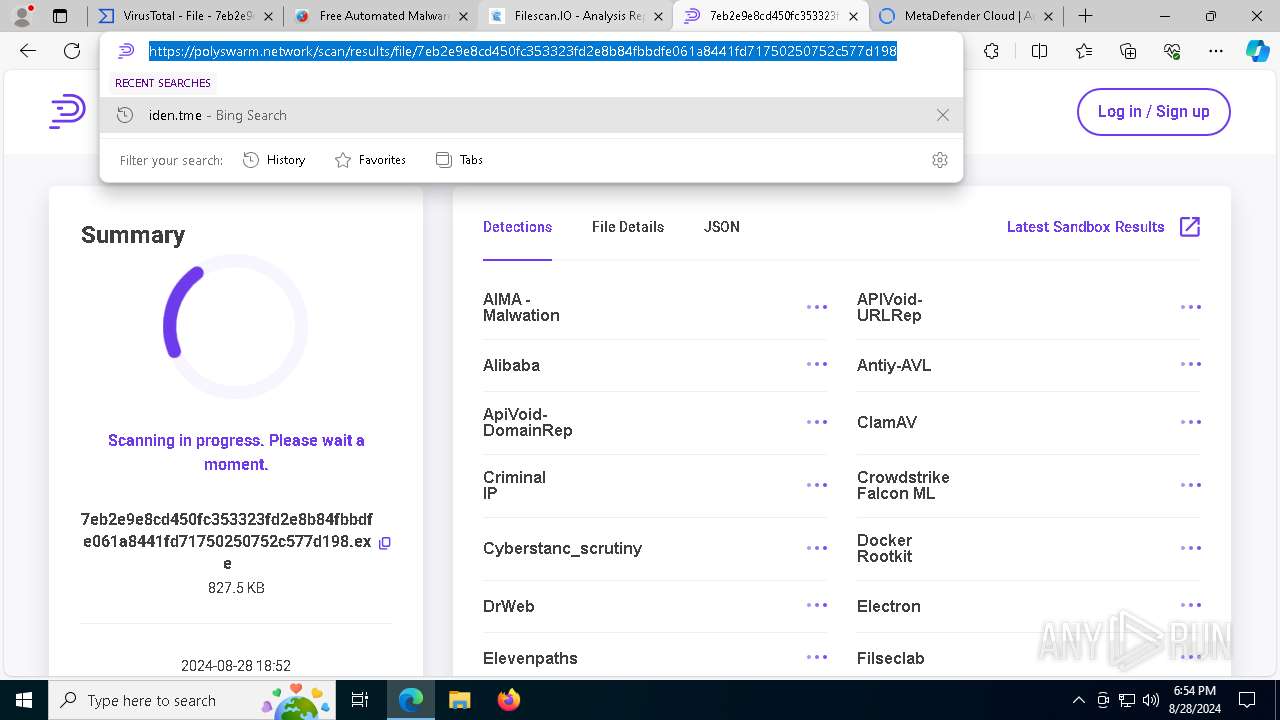This screenshot has height=720, width=1280.
Task: Expand DrWeb details dots
Action: coord(817,606)
